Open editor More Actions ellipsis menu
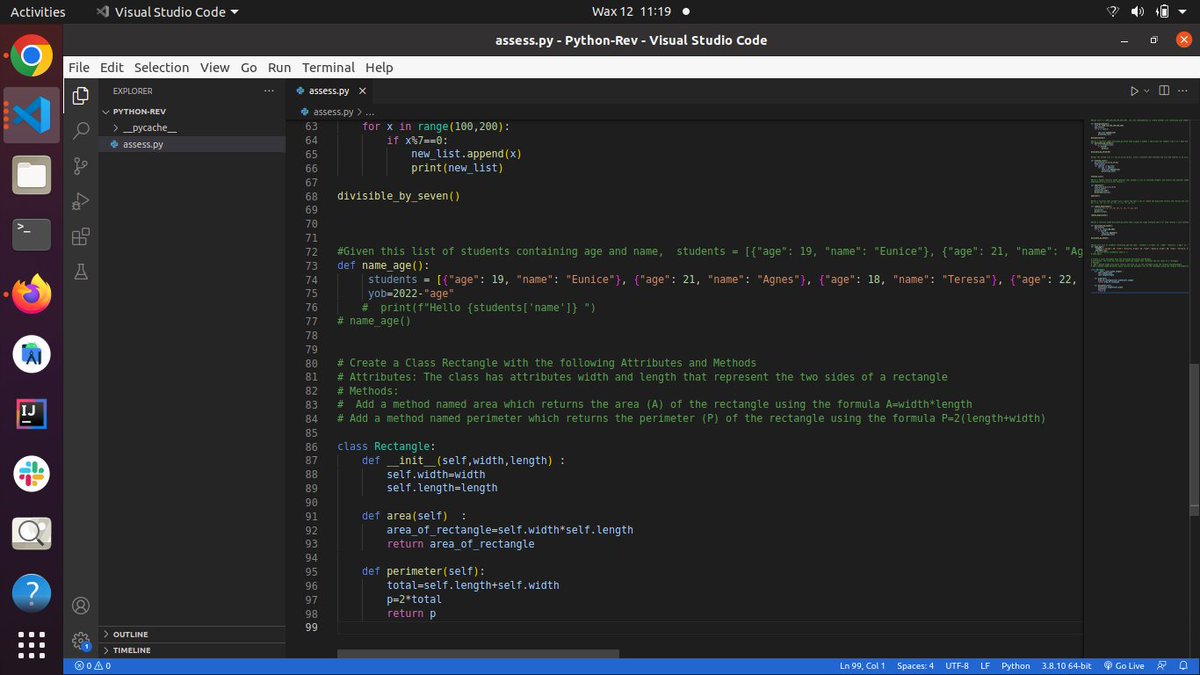Screen dimensions: 1200x675 tap(1183, 91)
